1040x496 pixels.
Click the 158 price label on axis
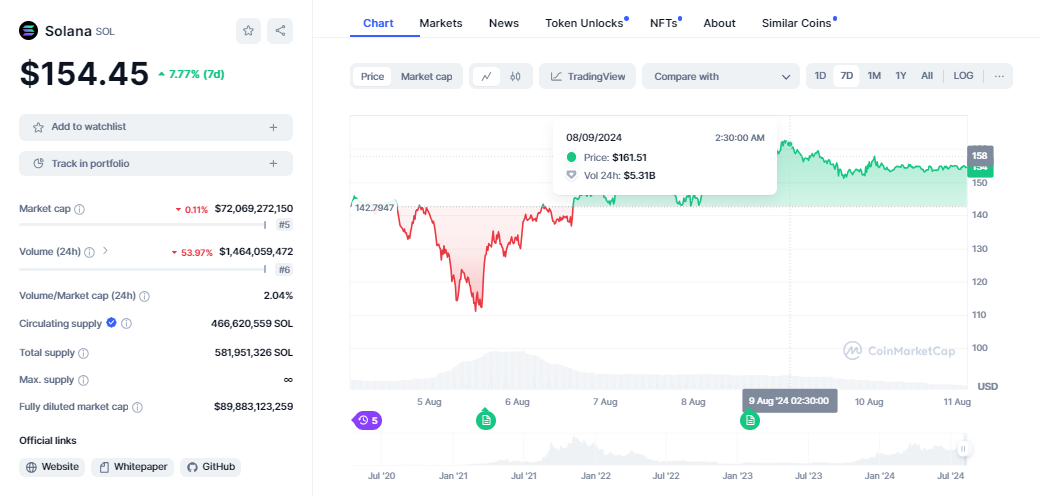[x=980, y=156]
